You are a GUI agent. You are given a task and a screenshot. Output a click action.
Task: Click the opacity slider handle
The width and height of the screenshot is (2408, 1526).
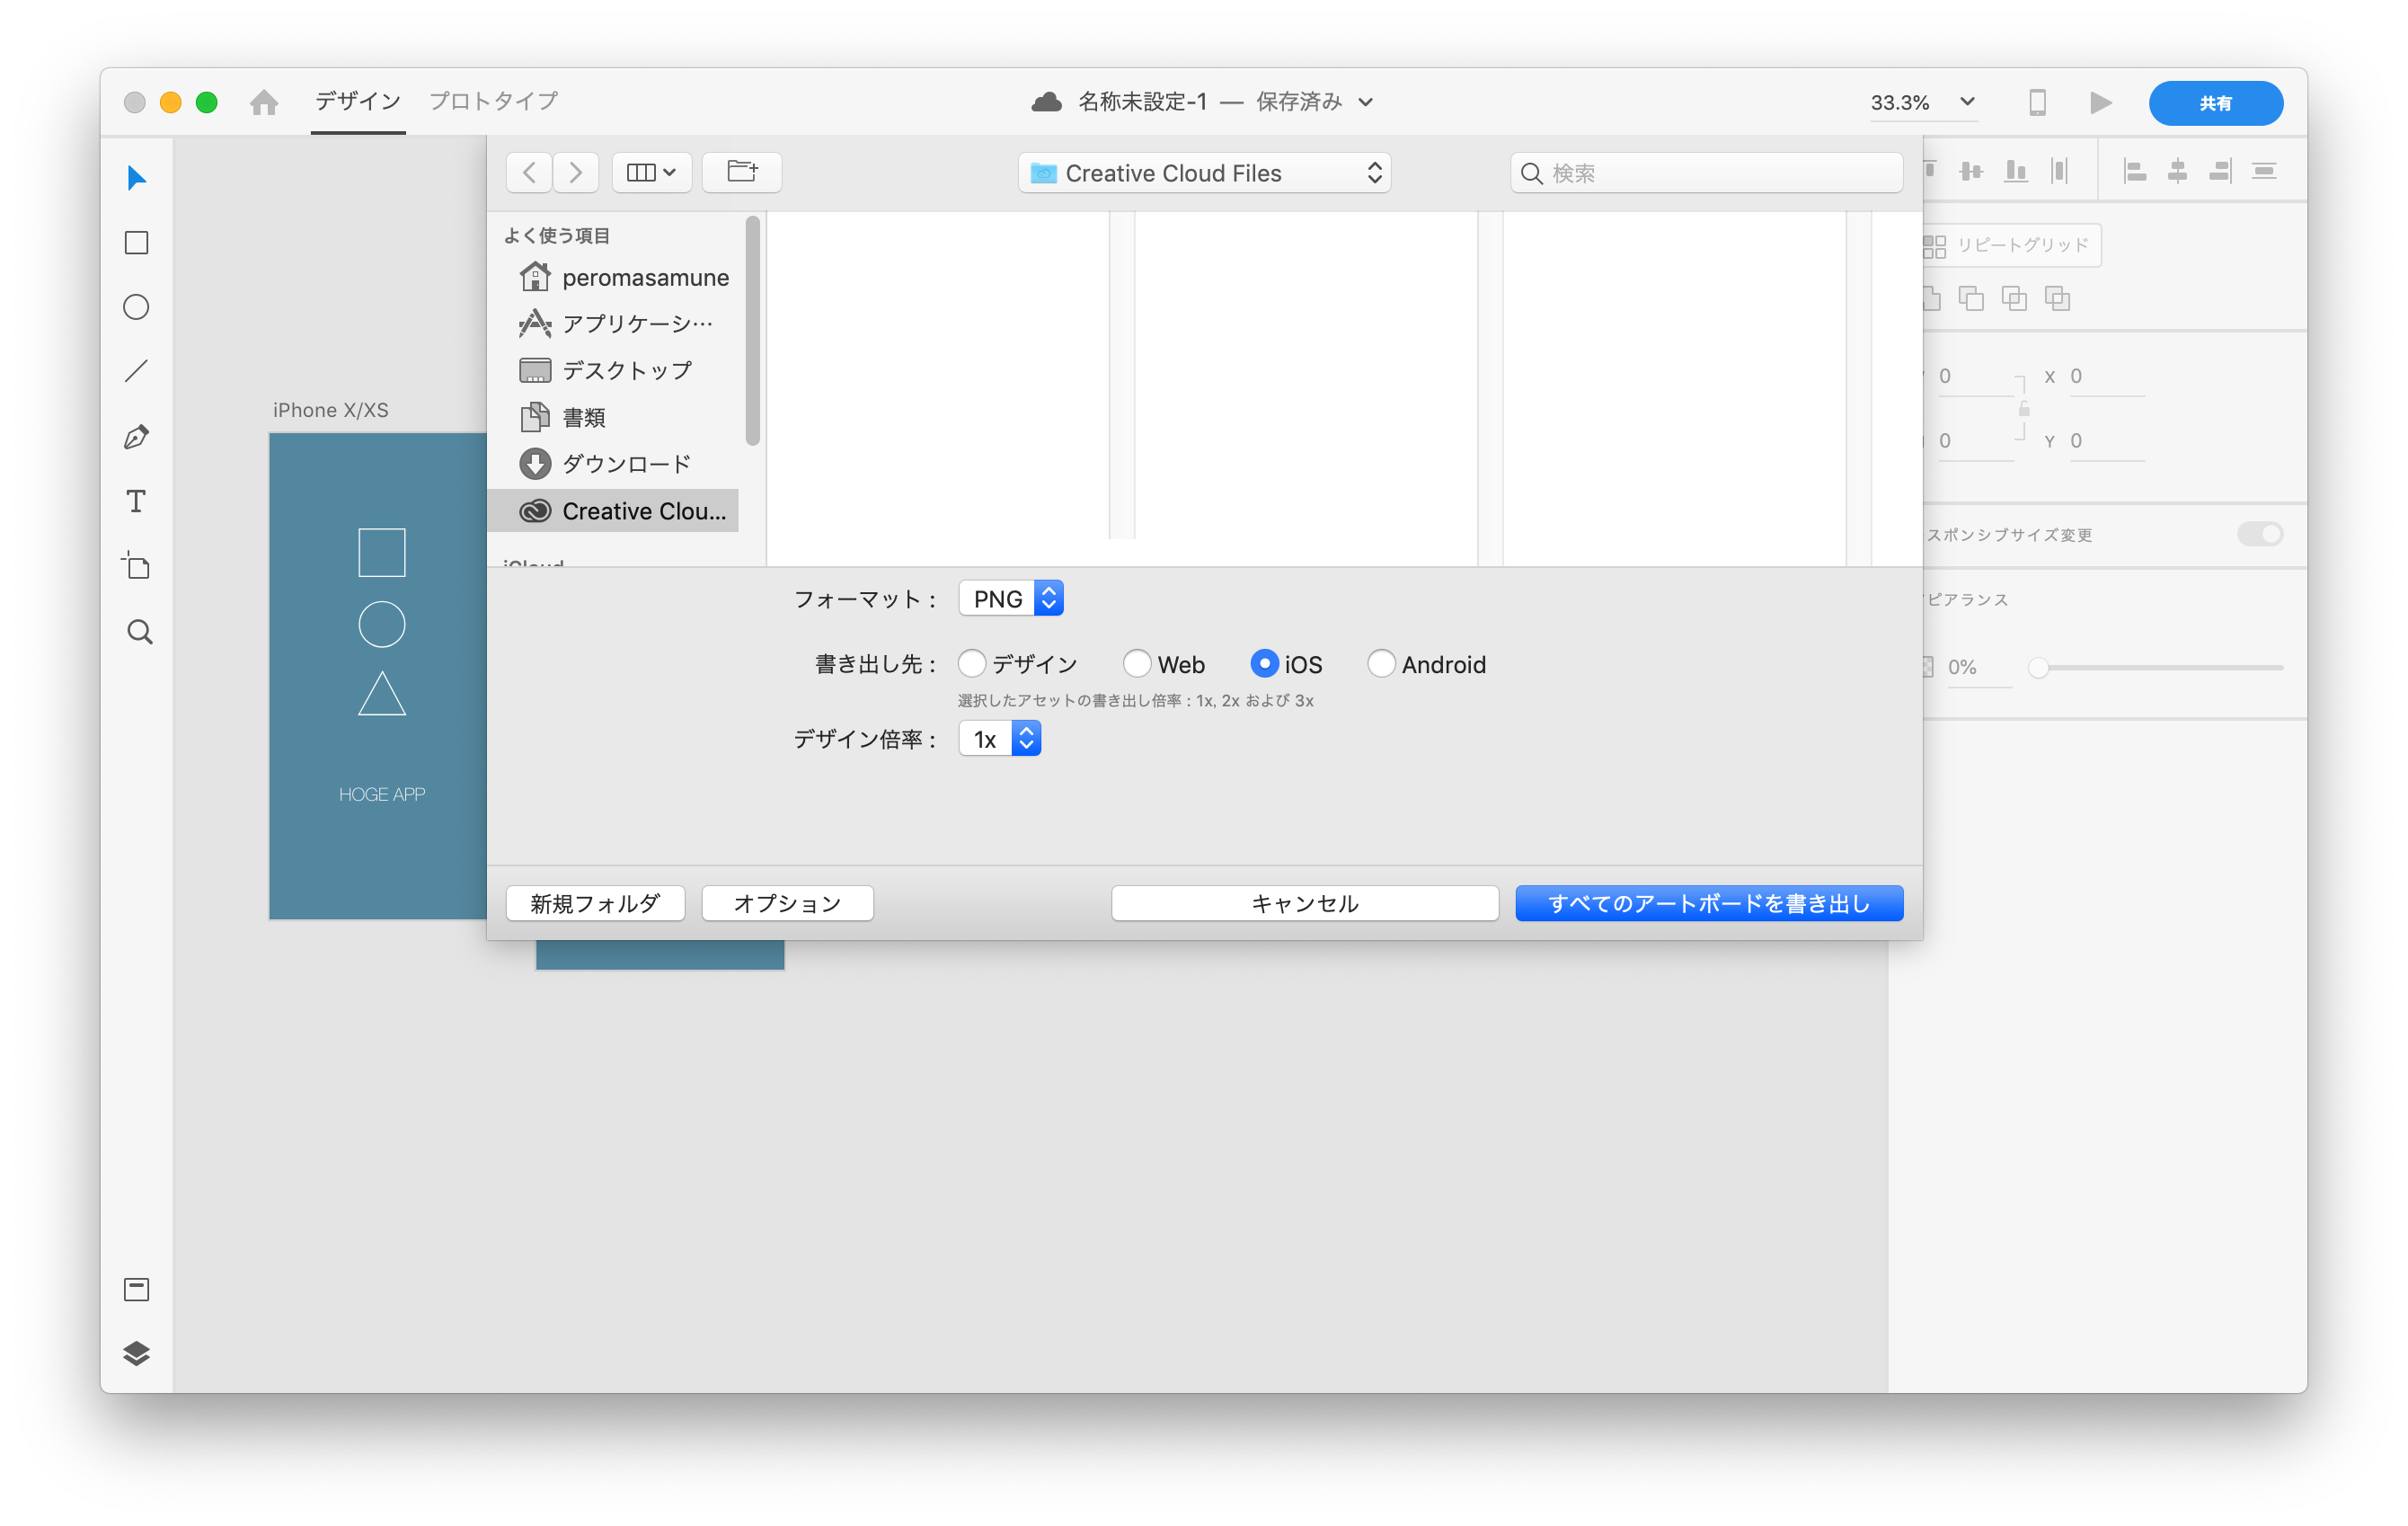pos(2038,668)
